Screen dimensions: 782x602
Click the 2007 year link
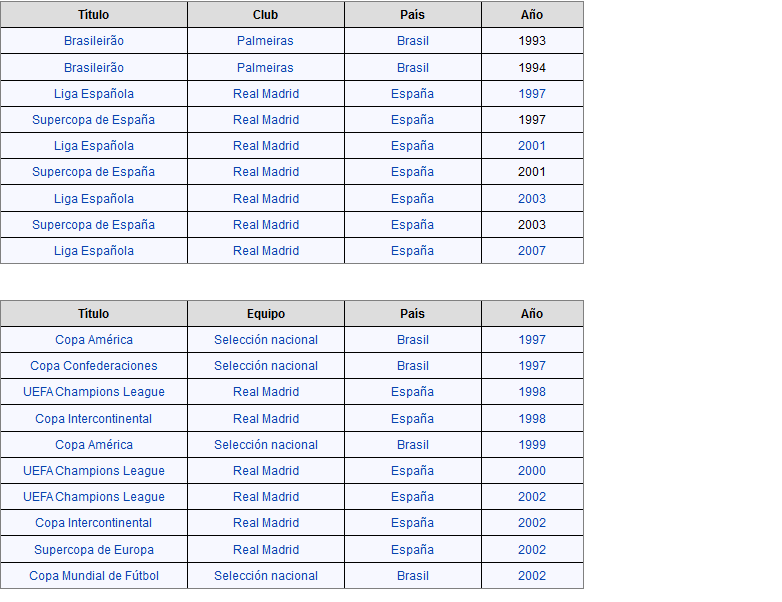[x=532, y=251]
